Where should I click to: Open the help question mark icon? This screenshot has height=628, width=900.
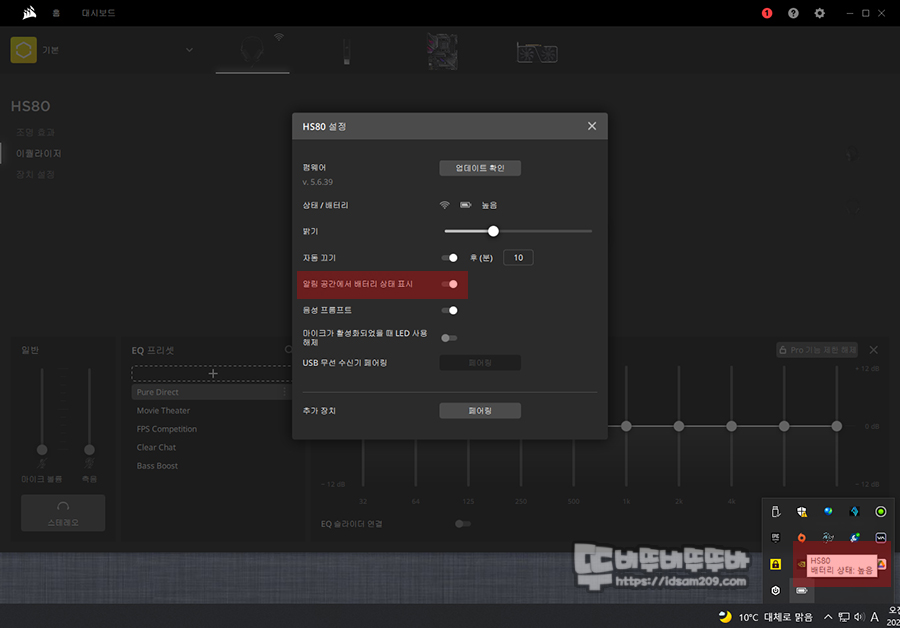pyautogui.click(x=793, y=13)
